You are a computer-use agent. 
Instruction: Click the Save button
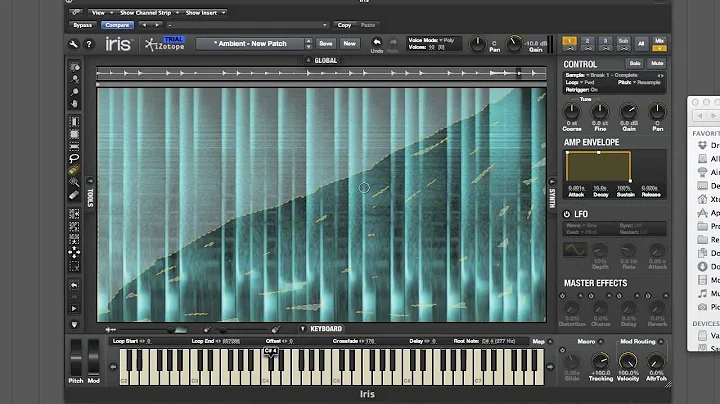click(326, 44)
